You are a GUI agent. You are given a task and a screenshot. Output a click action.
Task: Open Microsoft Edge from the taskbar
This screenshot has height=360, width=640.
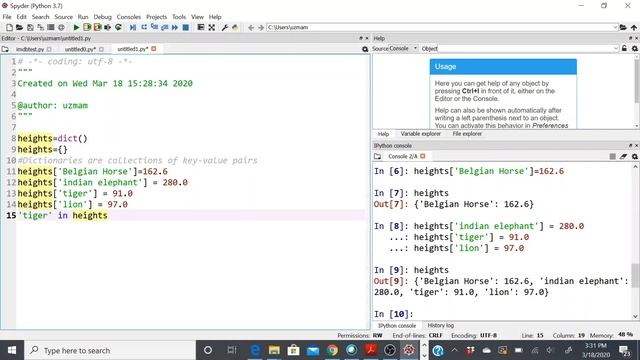(255, 350)
